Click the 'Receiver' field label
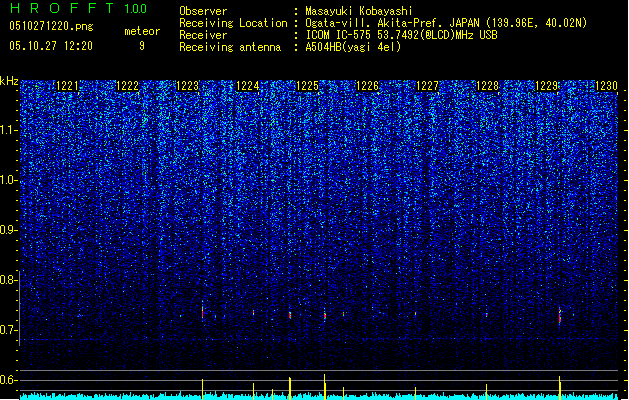629x400 pixels. click(203, 35)
